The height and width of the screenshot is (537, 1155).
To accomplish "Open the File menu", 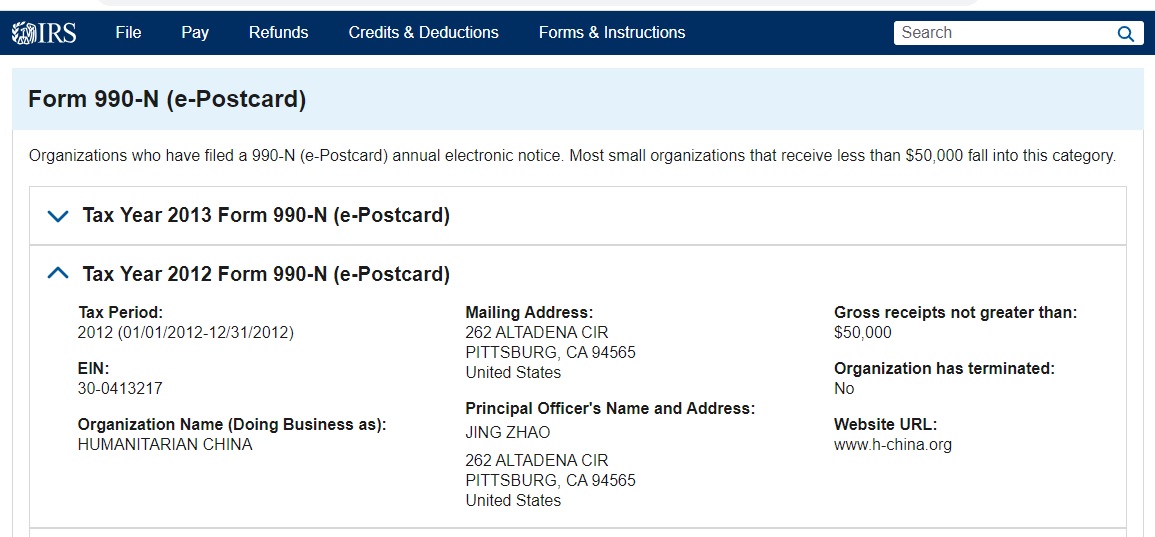I will 128,33.
